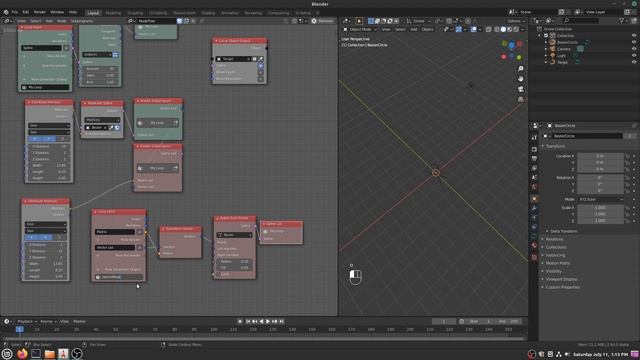
Task: Open the Render properties tab
Action: point(534,149)
